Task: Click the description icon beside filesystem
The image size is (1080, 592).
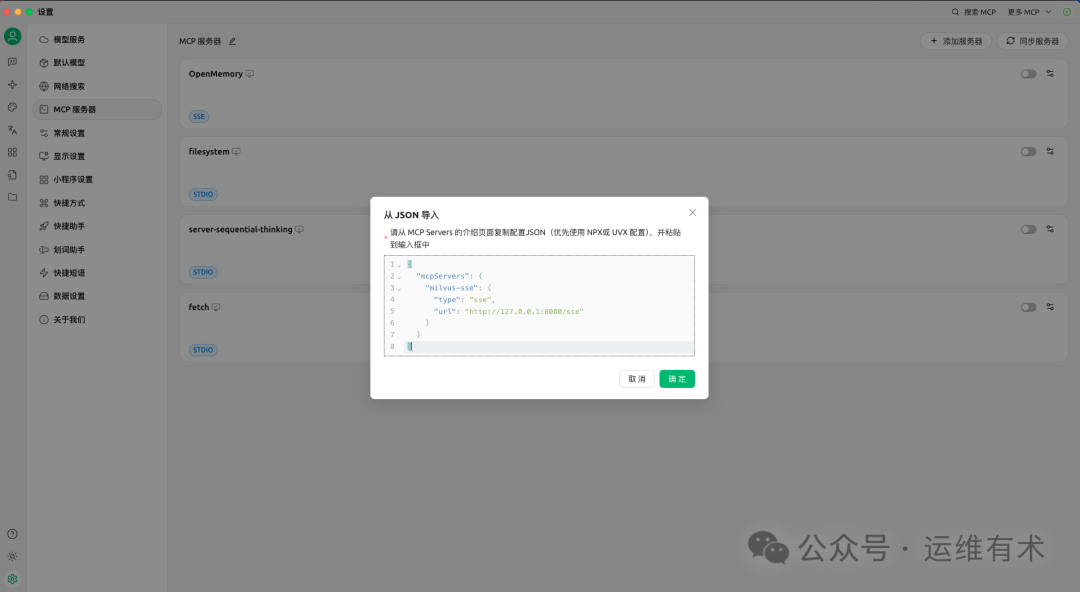Action: [x=236, y=152]
